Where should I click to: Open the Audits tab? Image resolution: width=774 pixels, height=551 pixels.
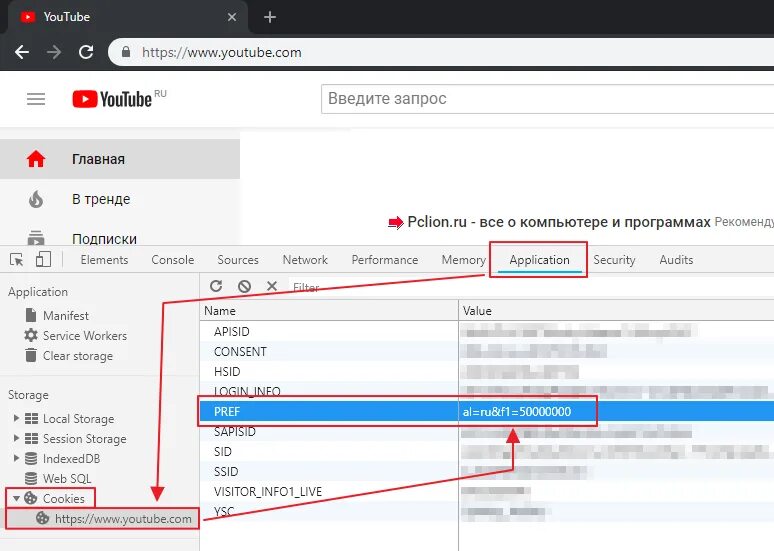676,260
